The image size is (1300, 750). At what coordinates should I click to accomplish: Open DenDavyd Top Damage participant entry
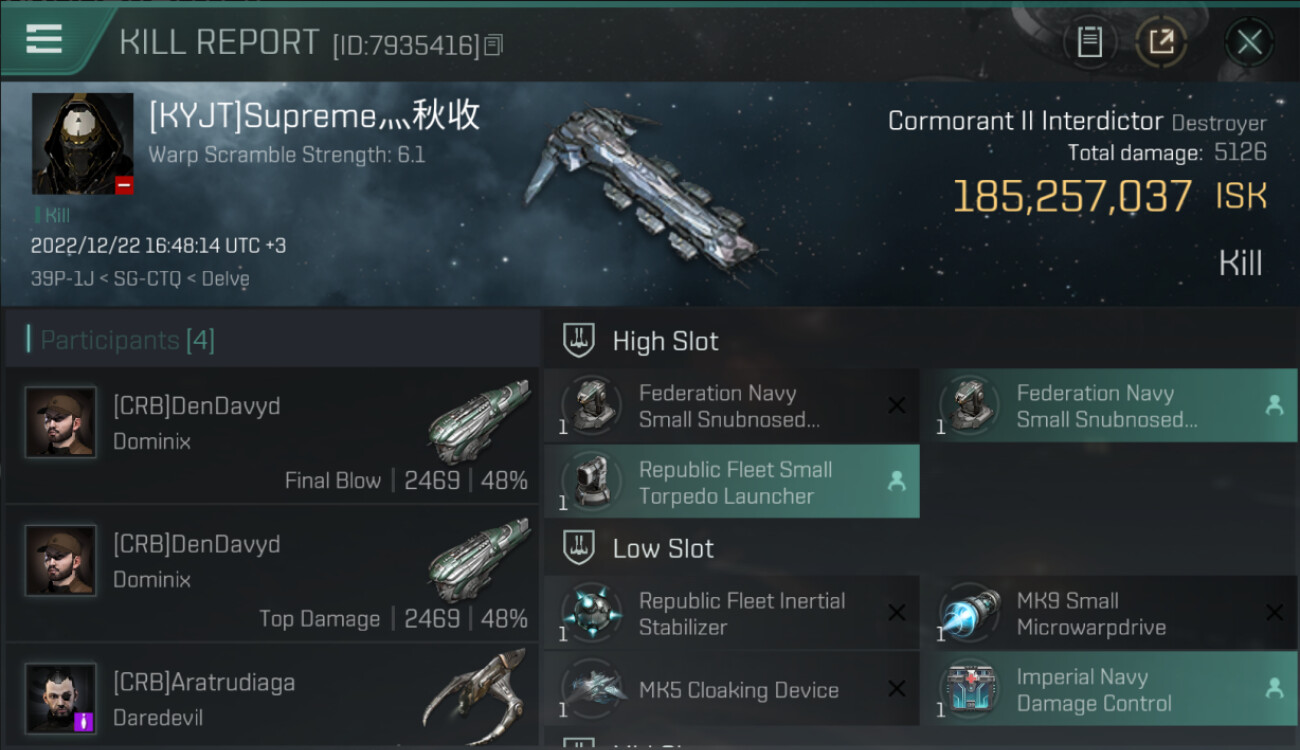click(x=272, y=574)
